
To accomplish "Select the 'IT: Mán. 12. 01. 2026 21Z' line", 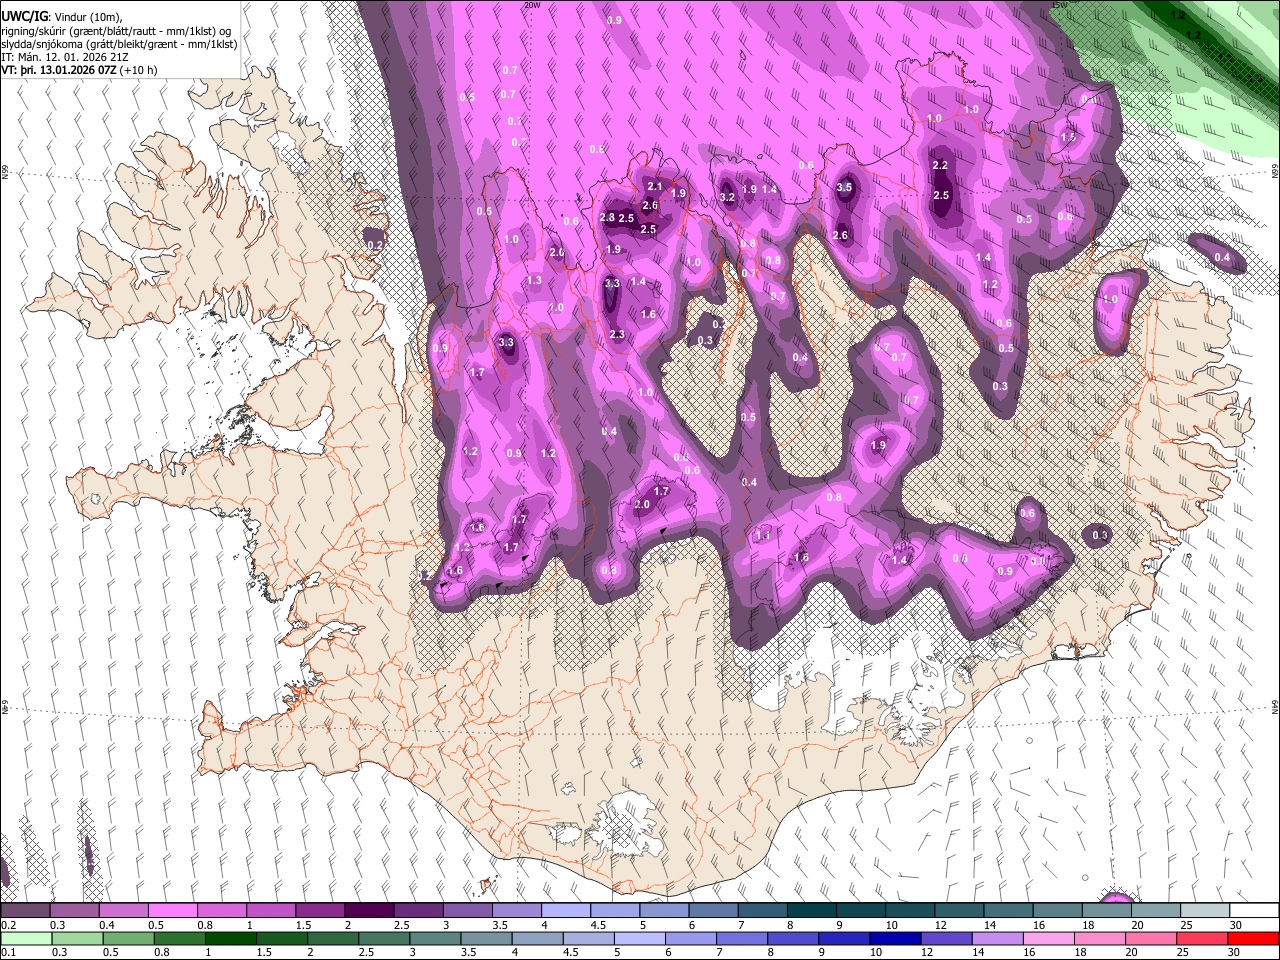I will click(x=65, y=57).
